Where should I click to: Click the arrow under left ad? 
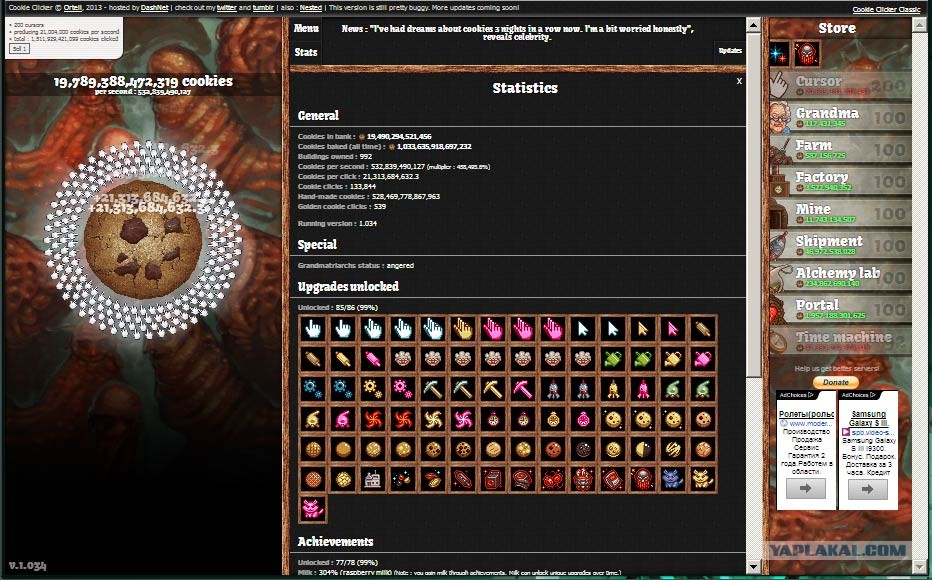coord(805,488)
